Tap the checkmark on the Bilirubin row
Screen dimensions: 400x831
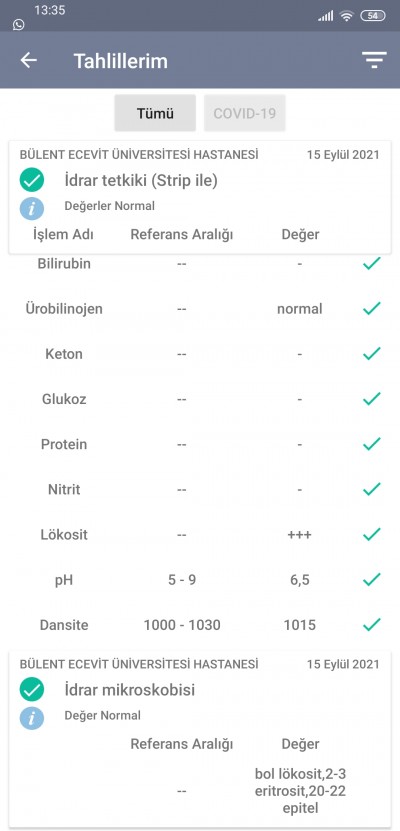coord(372,263)
